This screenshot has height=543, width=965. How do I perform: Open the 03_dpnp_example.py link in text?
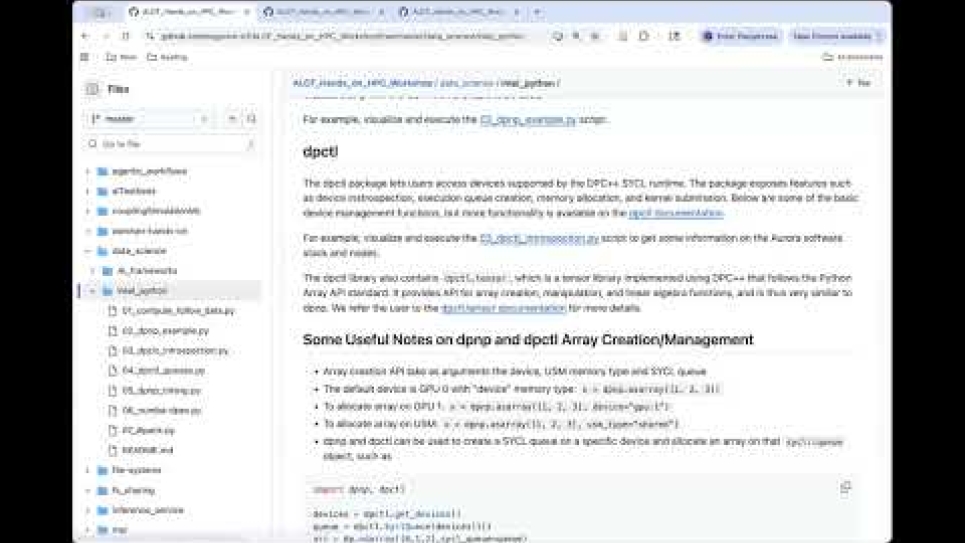[x=528, y=119]
